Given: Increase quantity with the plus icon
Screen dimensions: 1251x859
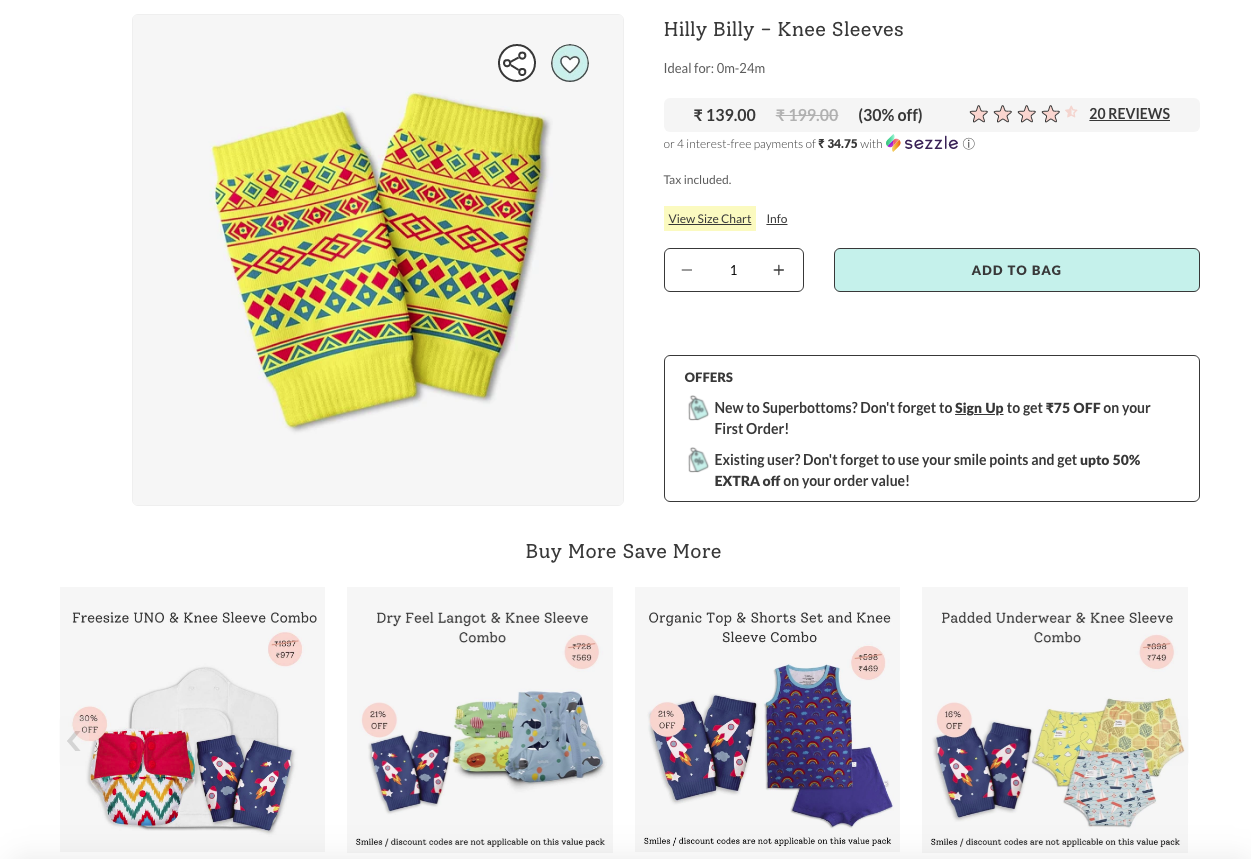Looking at the screenshot, I should pyautogui.click(x=779, y=270).
